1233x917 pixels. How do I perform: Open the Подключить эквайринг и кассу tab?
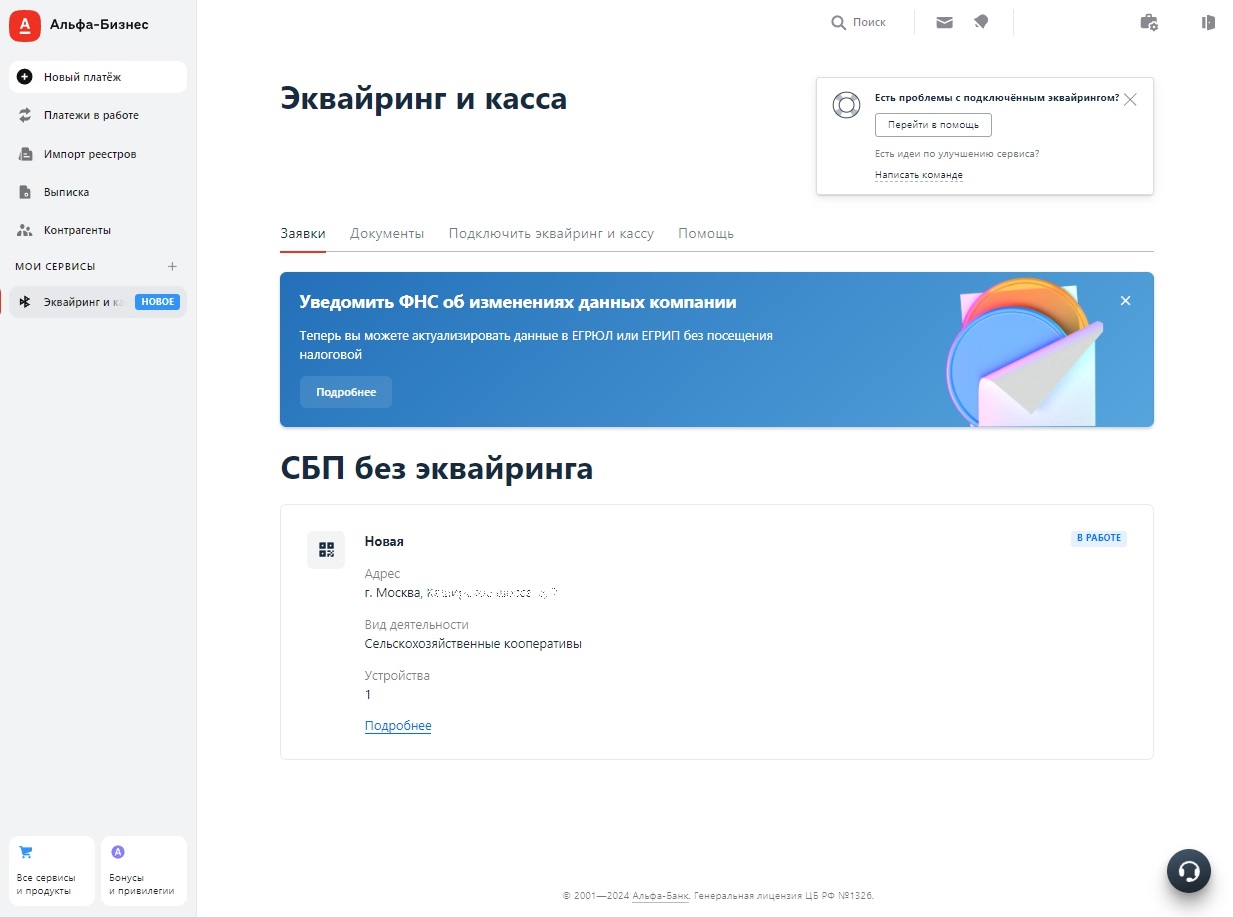[551, 234]
